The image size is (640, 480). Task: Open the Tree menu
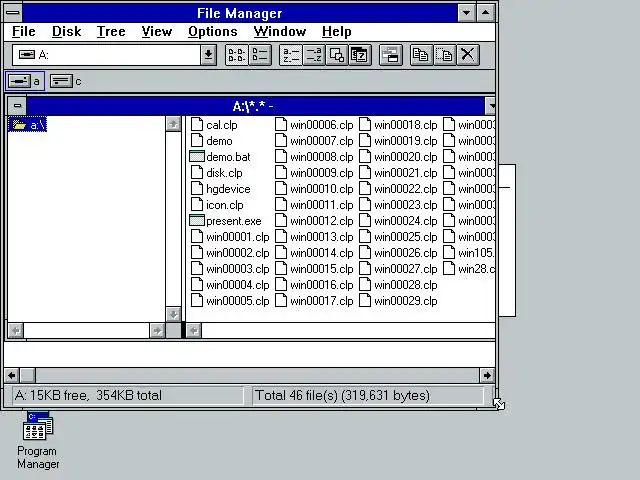pos(111,31)
